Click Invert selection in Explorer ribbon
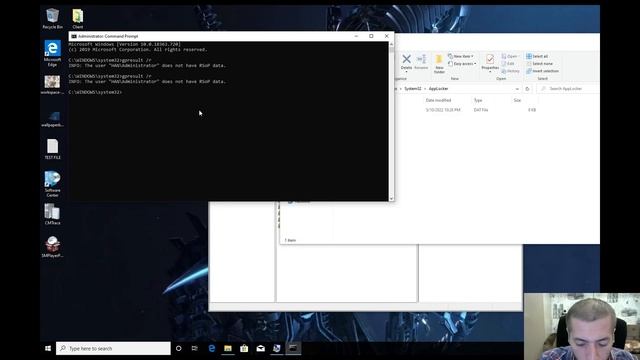The image size is (640, 360). 542,71
